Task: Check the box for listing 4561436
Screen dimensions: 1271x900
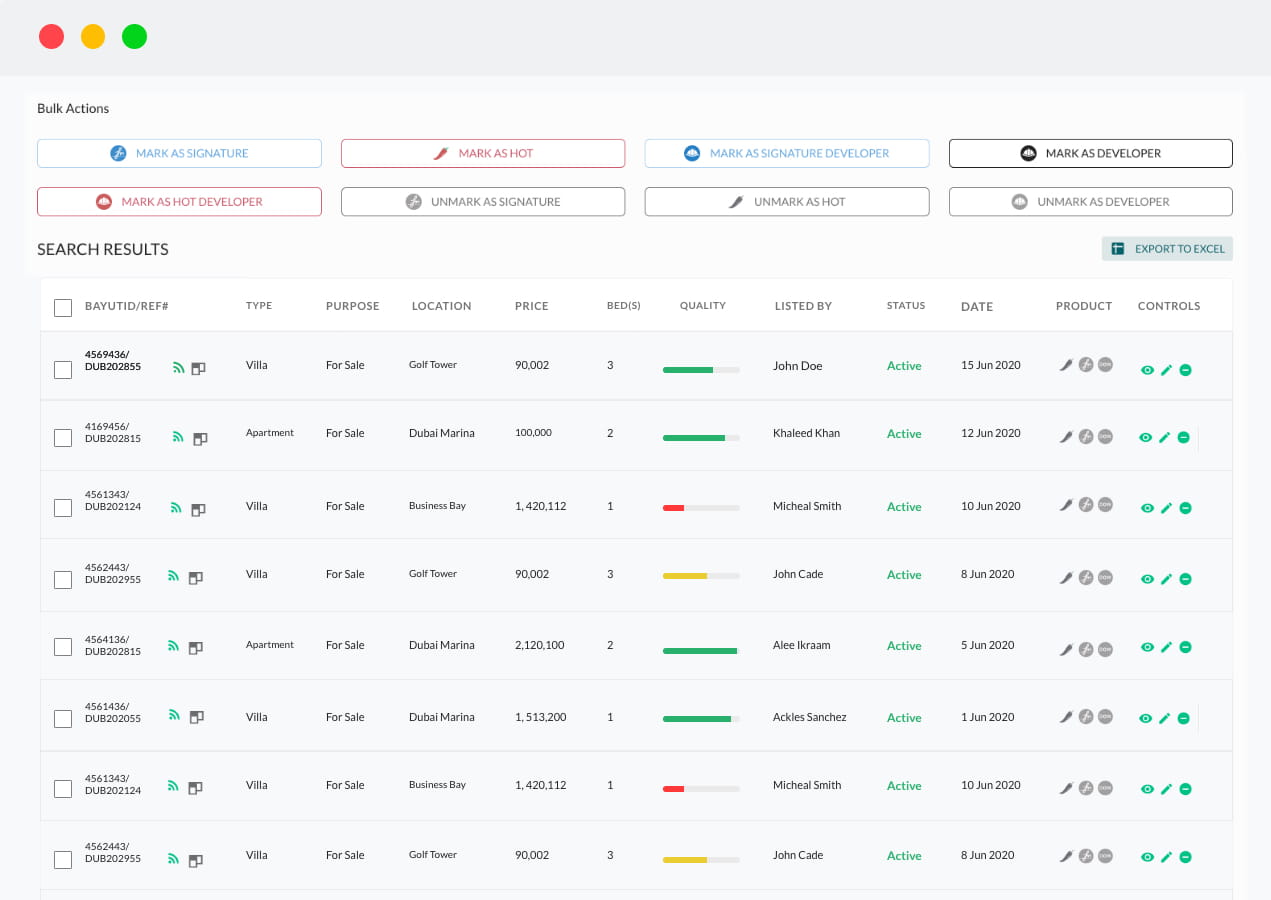Action: tap(63, 719)
